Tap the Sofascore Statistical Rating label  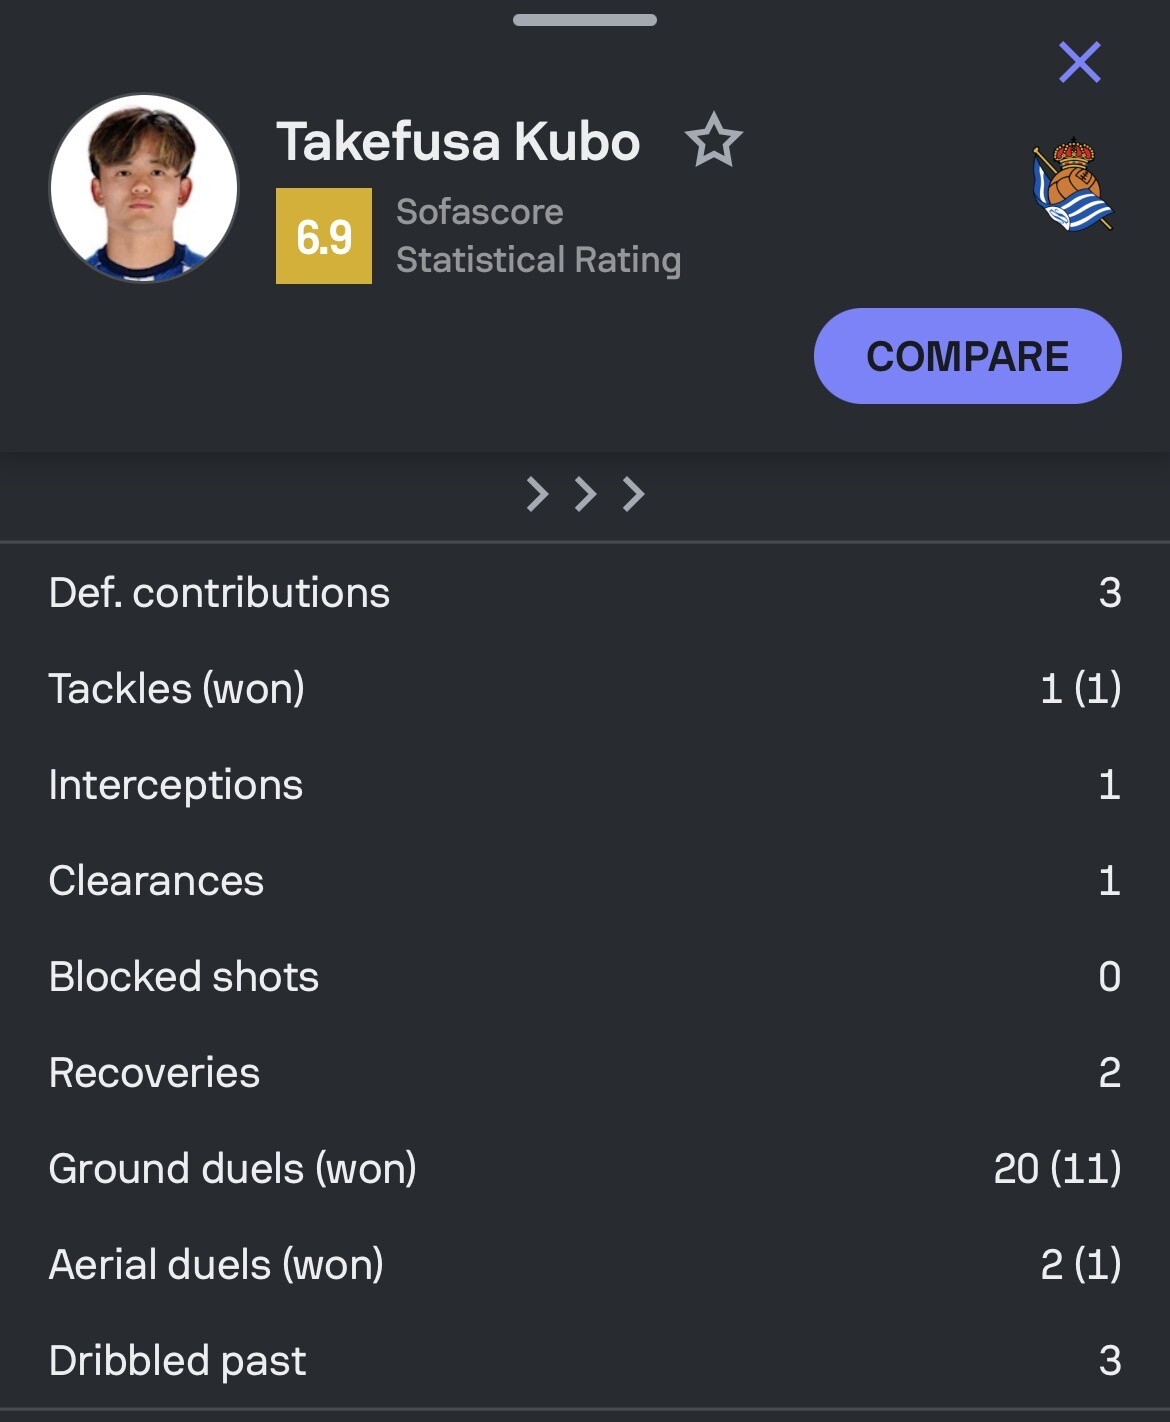(538, 236)
